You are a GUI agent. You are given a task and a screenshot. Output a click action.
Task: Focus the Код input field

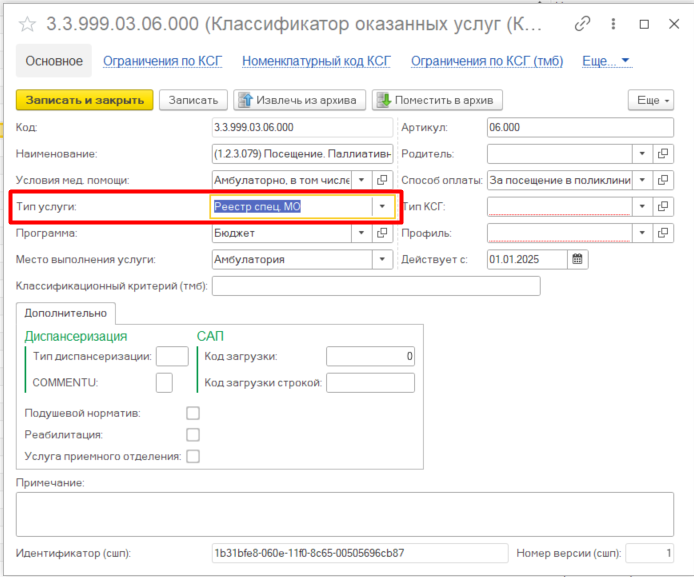coord(302,127)
